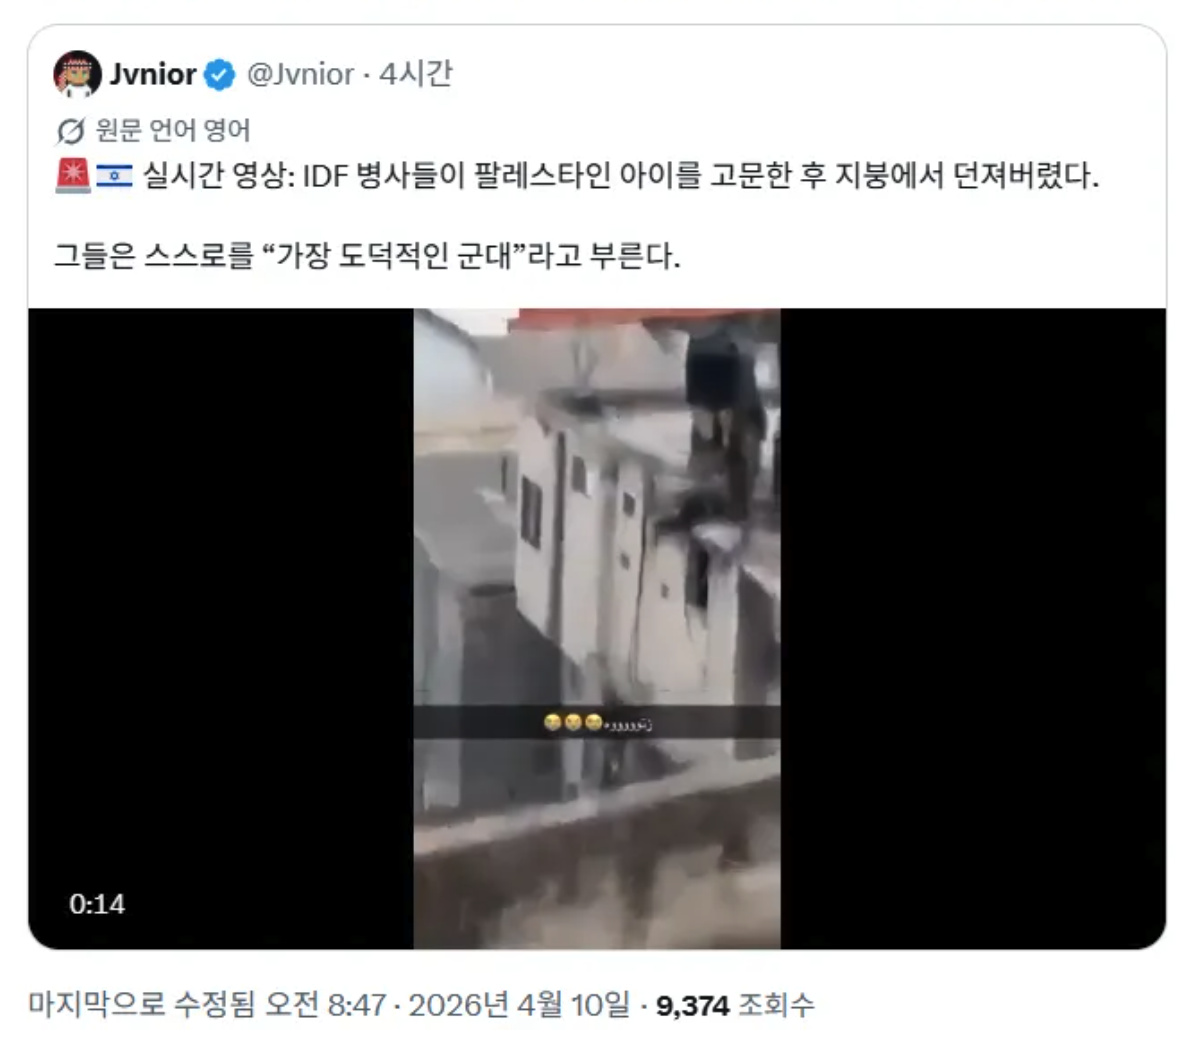This screenshot has width=1192, height=1052.
Task: Click the 9,374 조회수 view count
Action: point(735,1005)
